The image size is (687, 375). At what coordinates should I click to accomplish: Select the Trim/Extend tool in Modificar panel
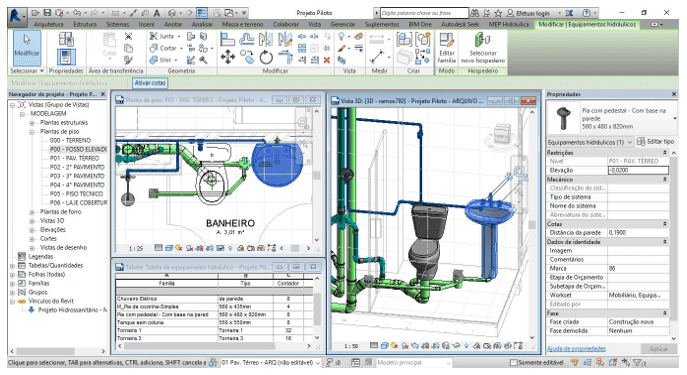pos(285,57)
